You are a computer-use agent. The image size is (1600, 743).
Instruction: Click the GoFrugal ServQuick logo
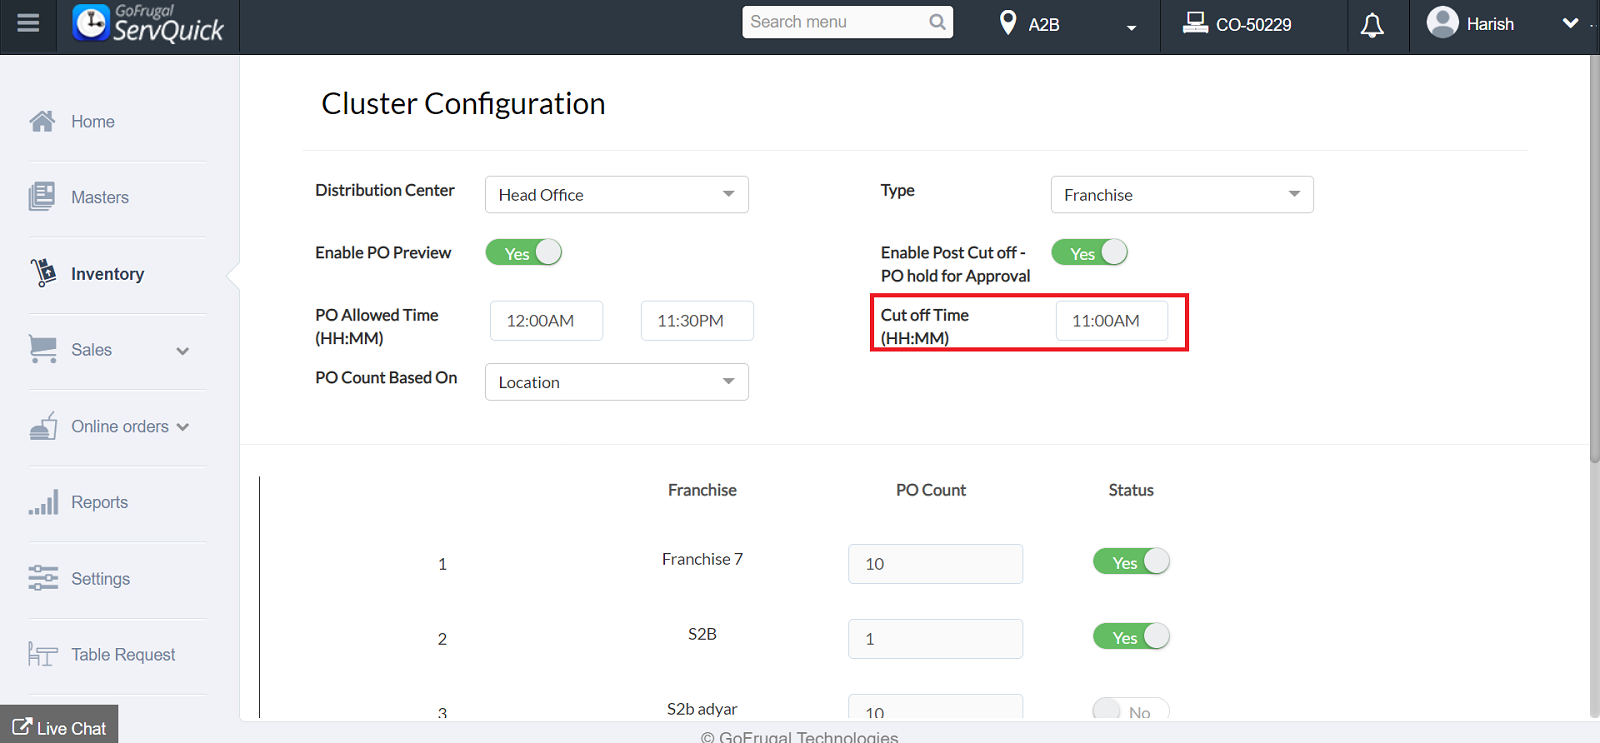click(148, 24)
